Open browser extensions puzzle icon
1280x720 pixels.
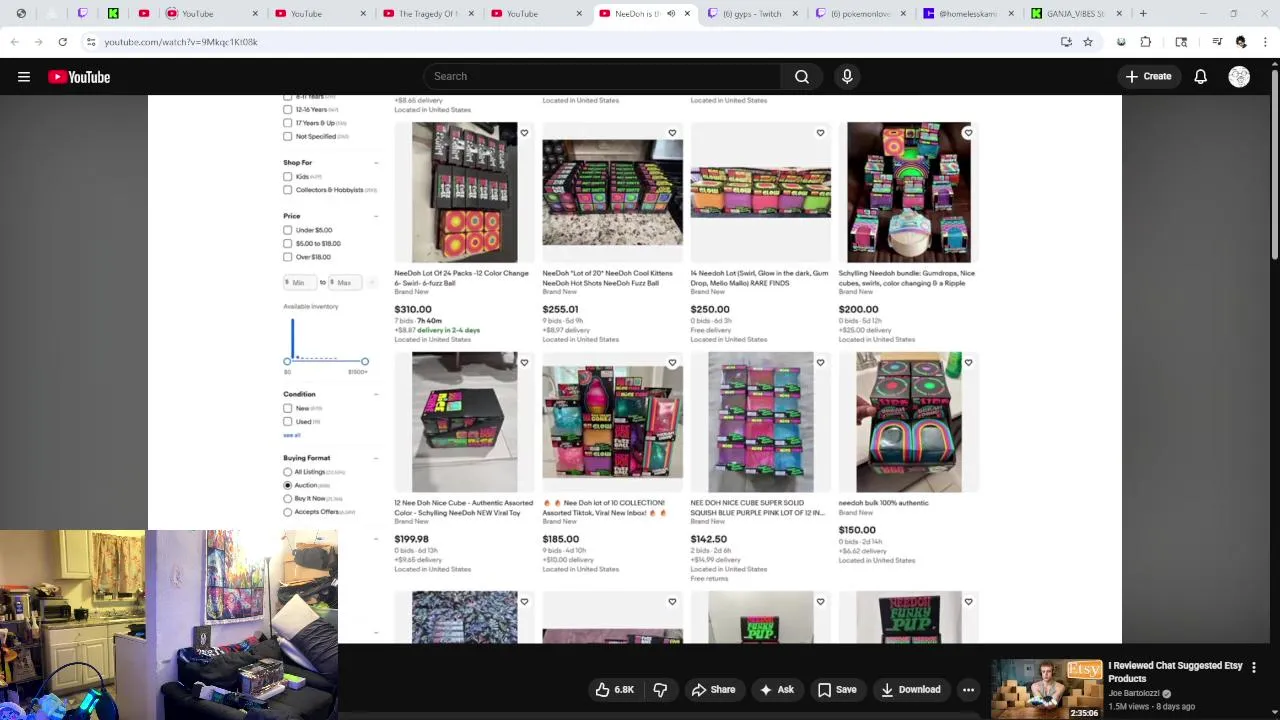point(1146,42)
